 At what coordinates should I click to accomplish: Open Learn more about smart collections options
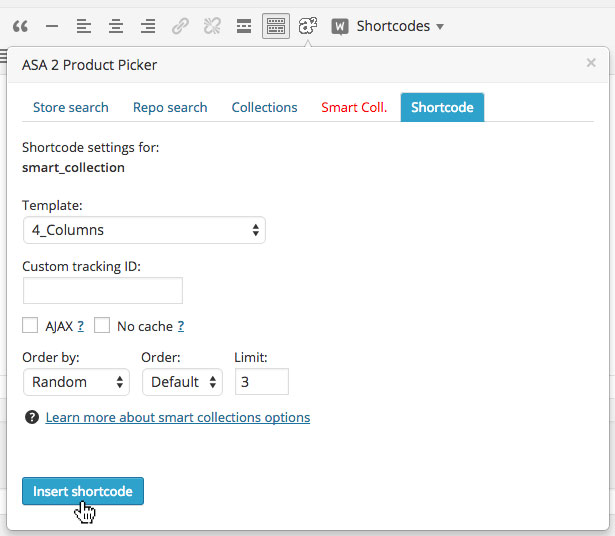tap(178, 417)
